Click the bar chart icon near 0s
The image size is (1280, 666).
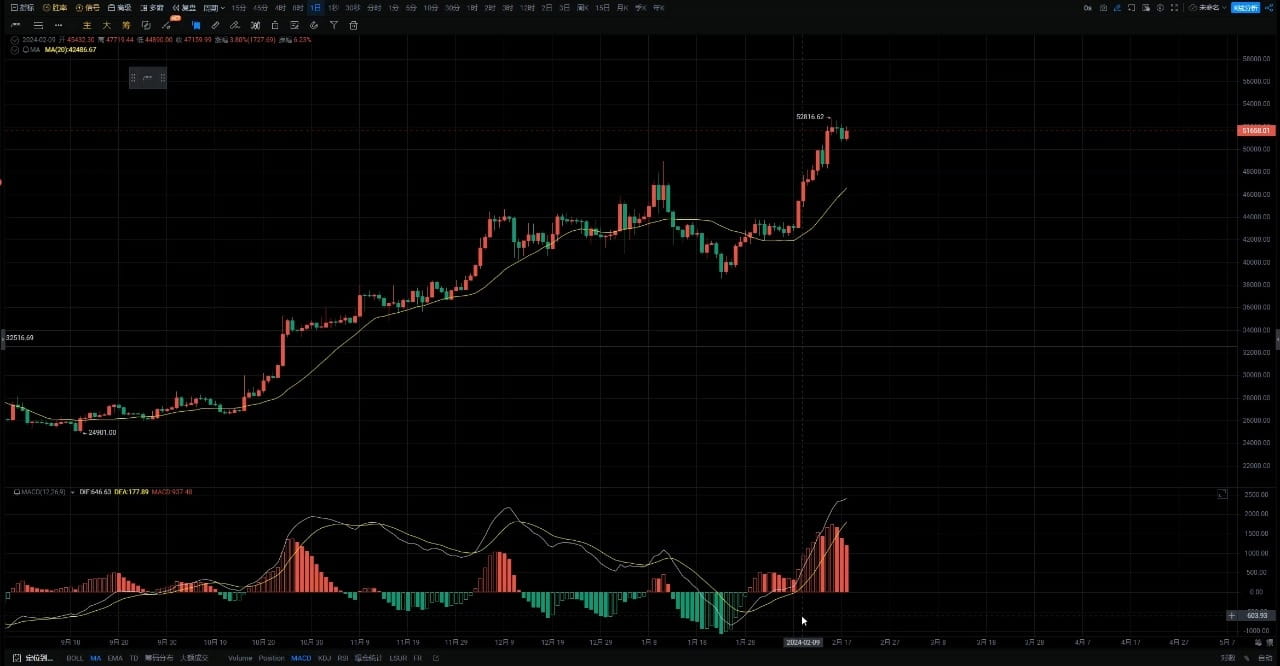(x=1103, y=8)
